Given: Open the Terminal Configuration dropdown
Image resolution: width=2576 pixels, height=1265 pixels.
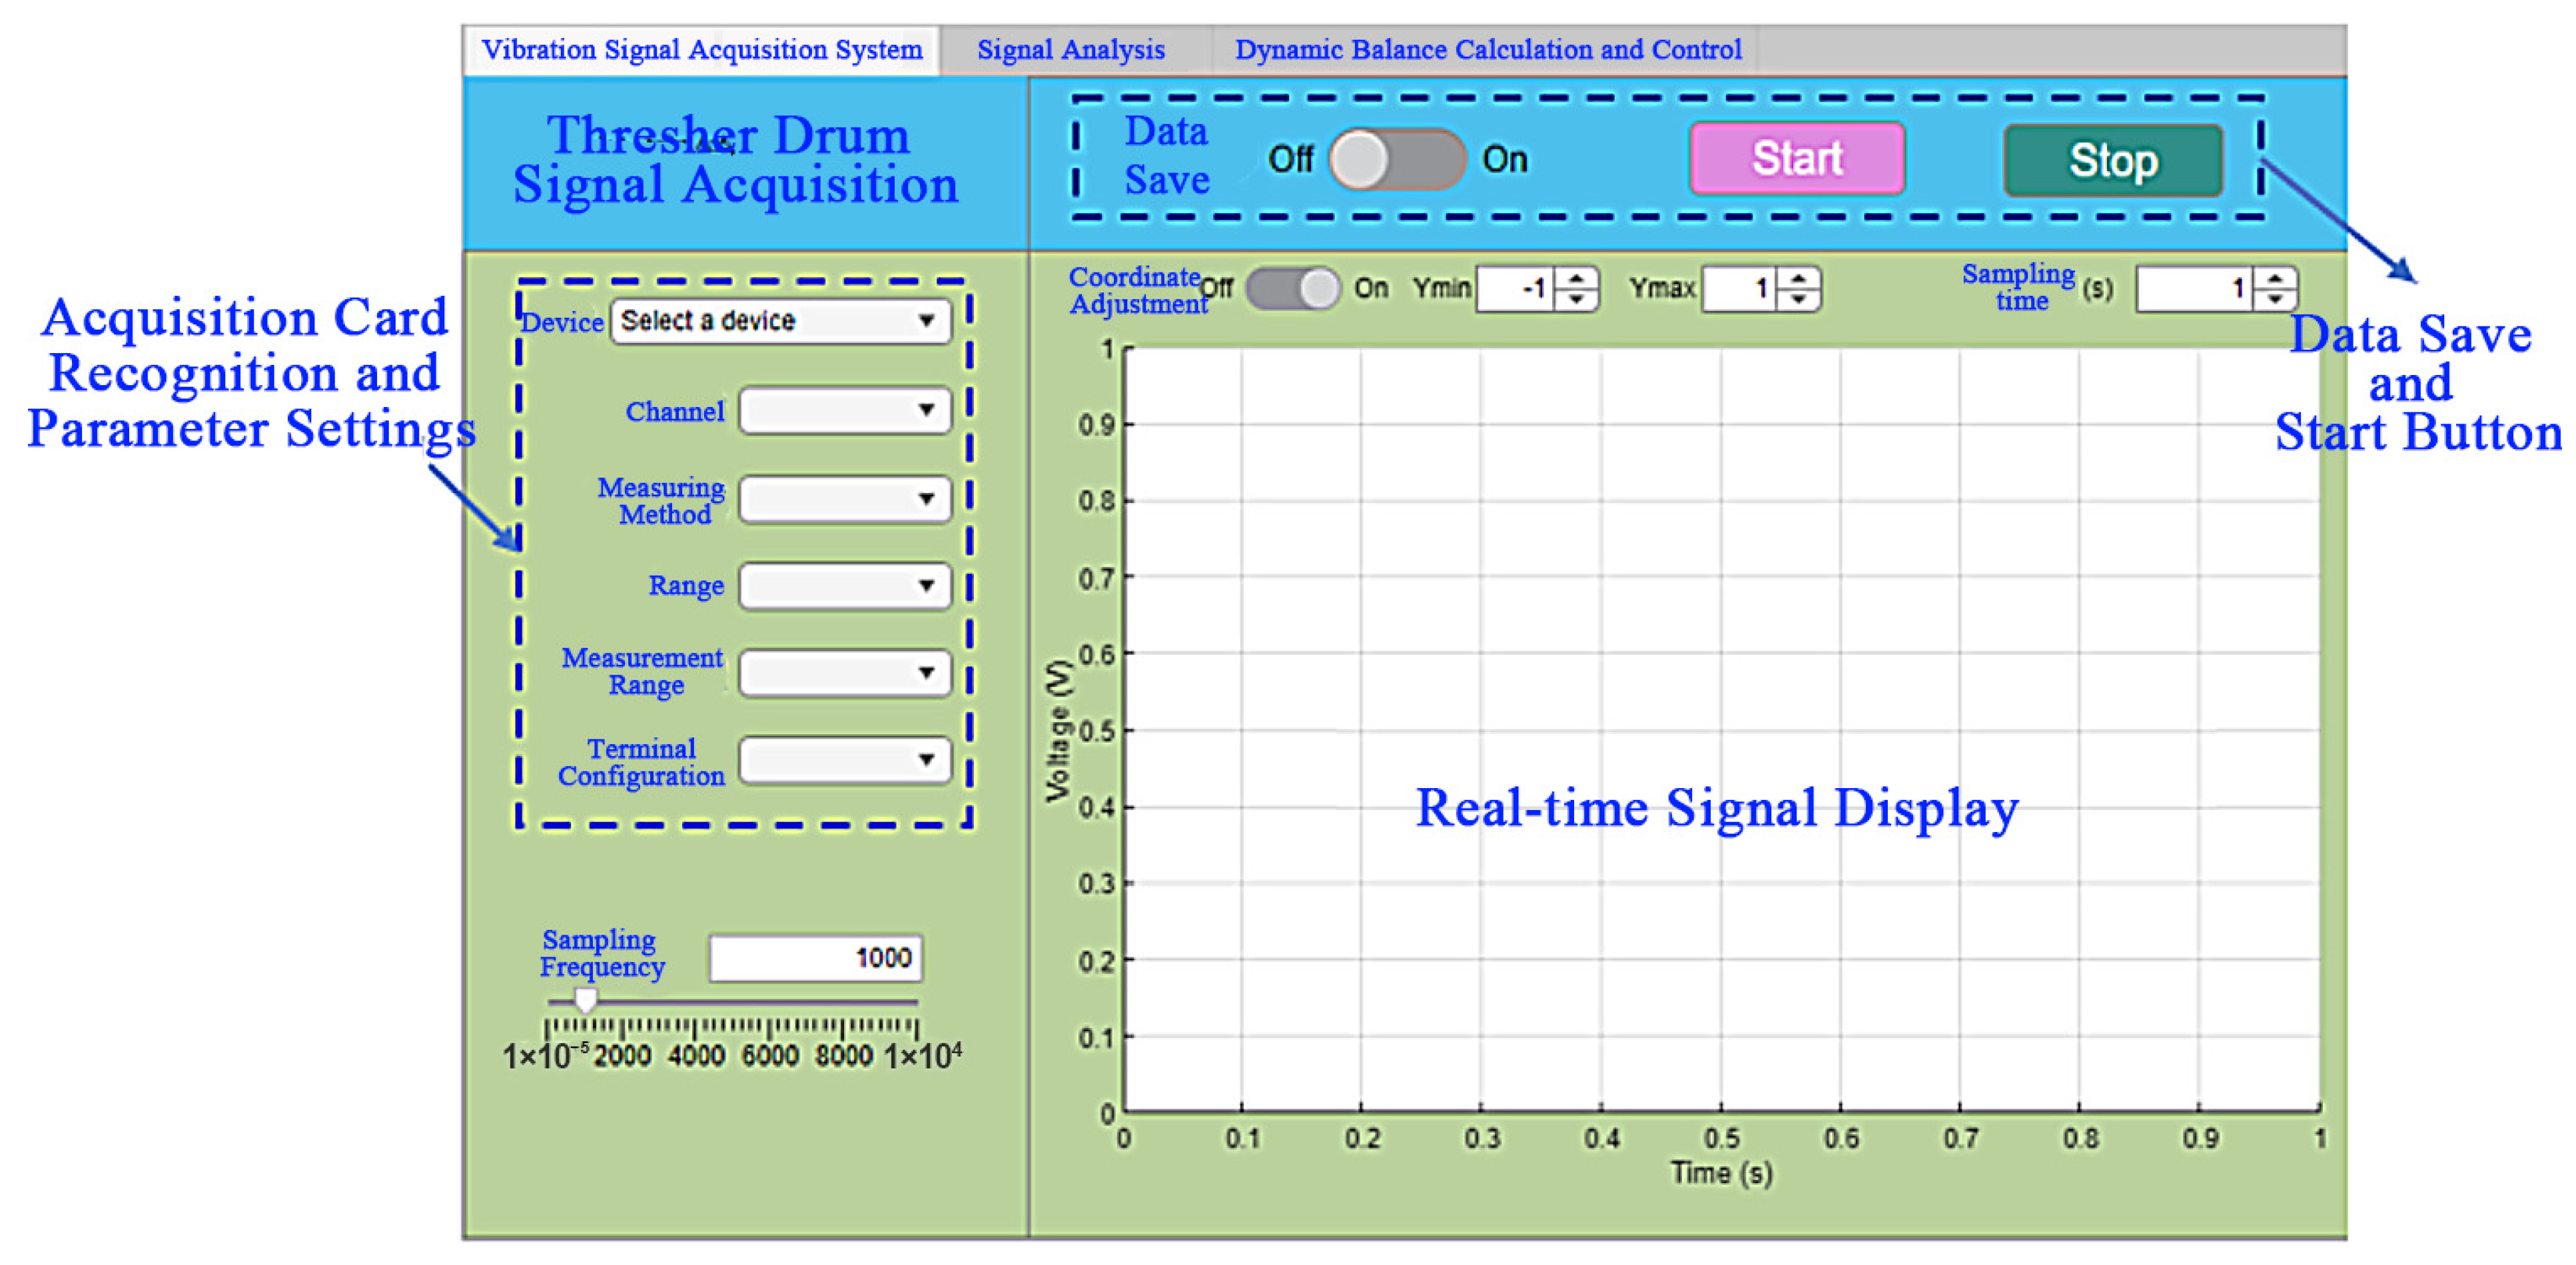Looking at the screenshot, I should [x=845, y=760].
